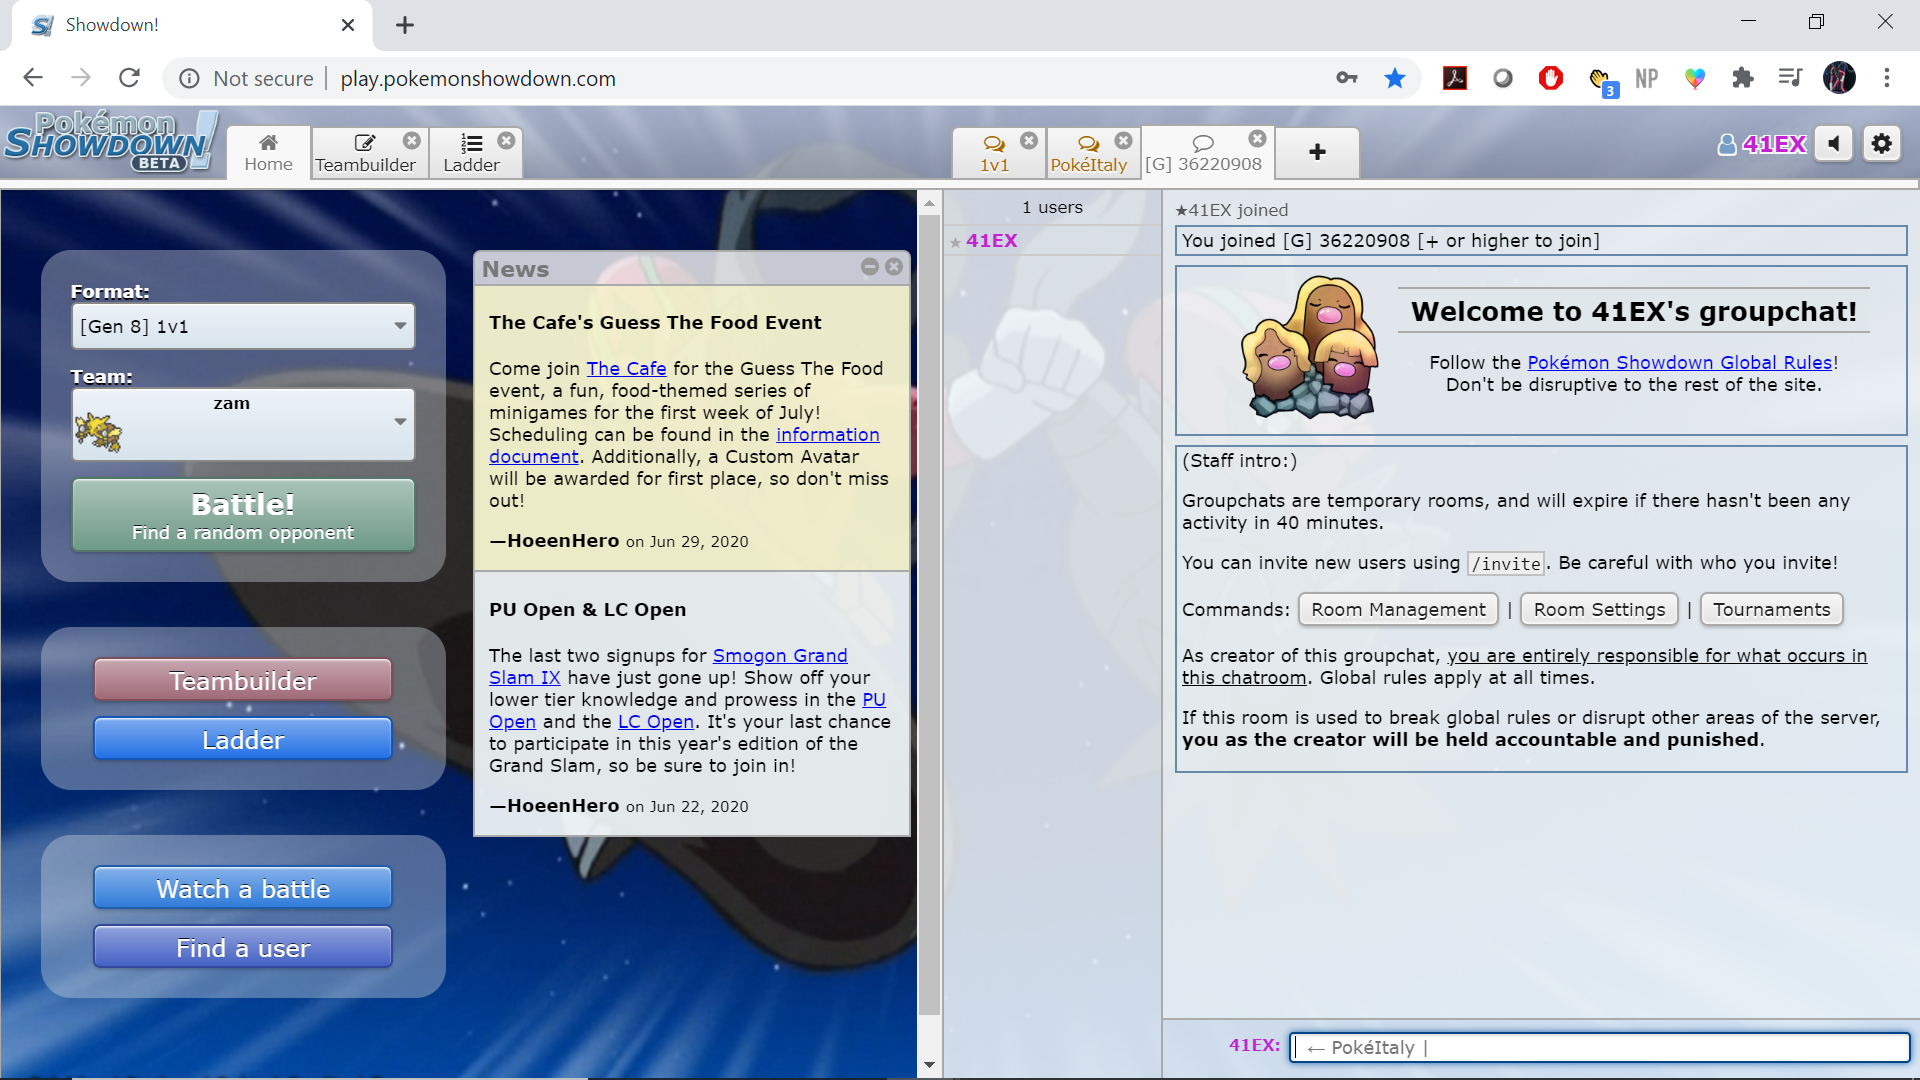Screen dimensions: 1920x1080
Task: Click 41EX in the users list
Action: (991, 240)
